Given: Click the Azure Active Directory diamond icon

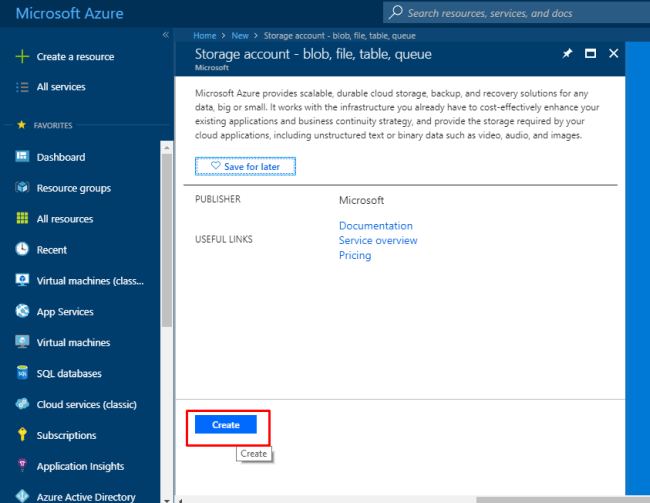Looking at the screenshot, I should pos(22,496).
